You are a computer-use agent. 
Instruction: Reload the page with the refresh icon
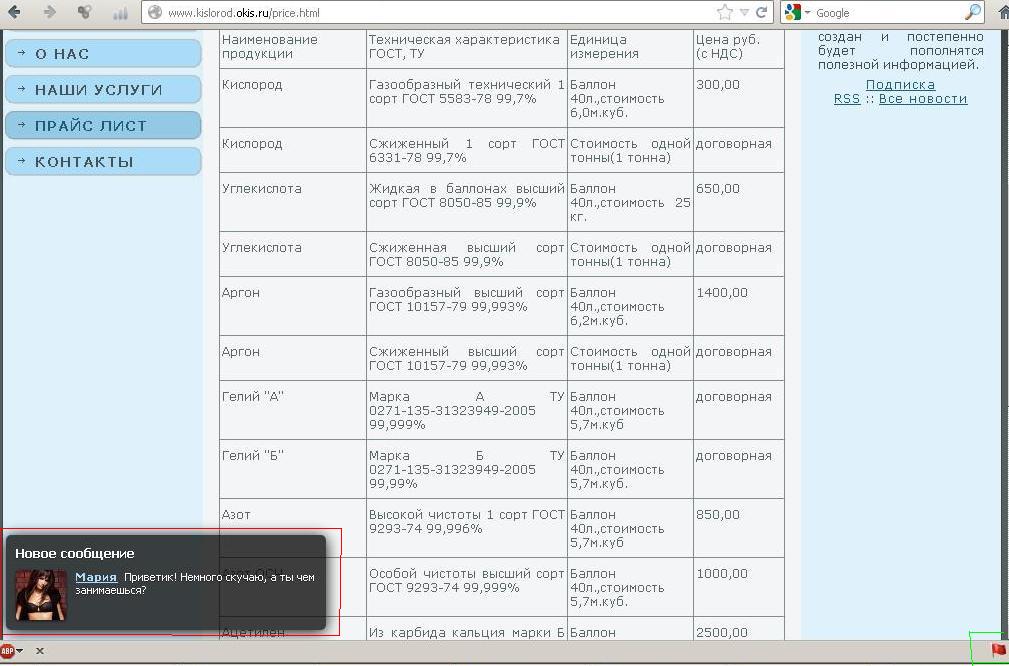click(762, 13)
